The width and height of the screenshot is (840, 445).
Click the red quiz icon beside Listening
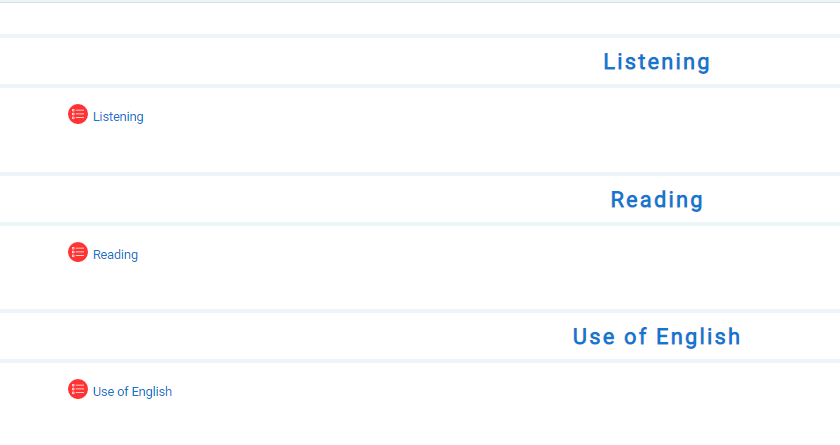coord(78,115)
